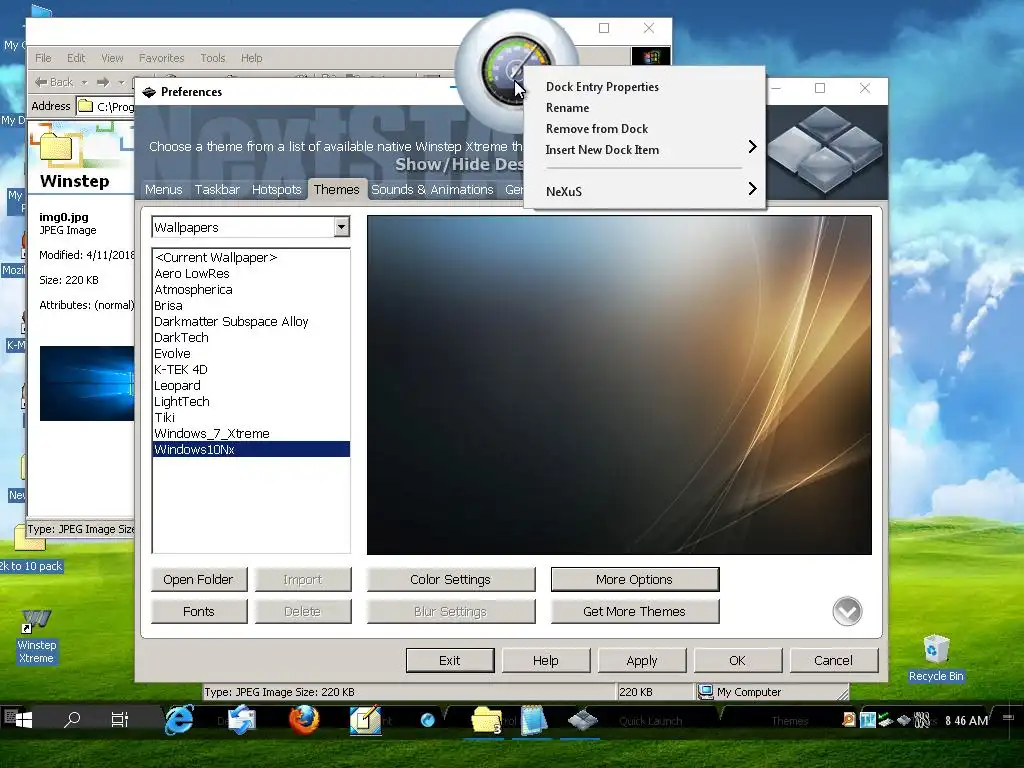The image size is (1024, 768).
Task: Click the Winstep cubes taskbar icon
Action: pyautogui.click(x=583, y=720)
